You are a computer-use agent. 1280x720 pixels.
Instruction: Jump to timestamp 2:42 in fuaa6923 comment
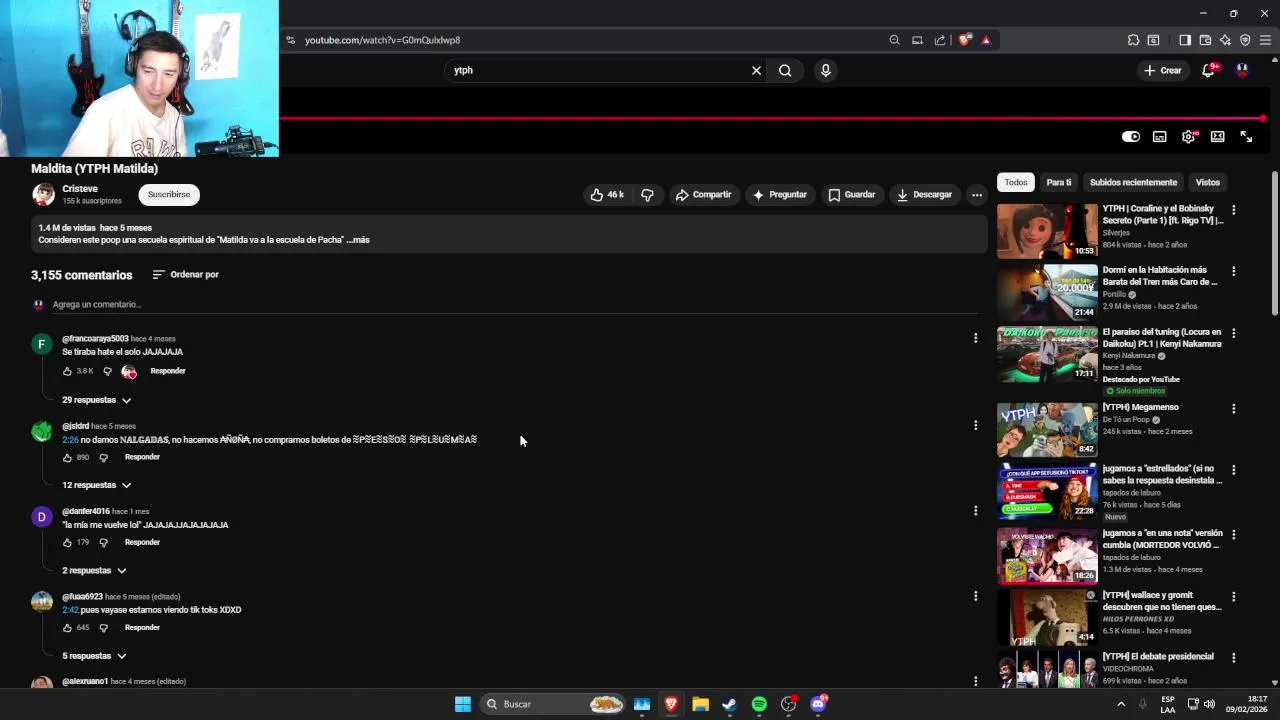pyautogui.click(x=70, y=610)
